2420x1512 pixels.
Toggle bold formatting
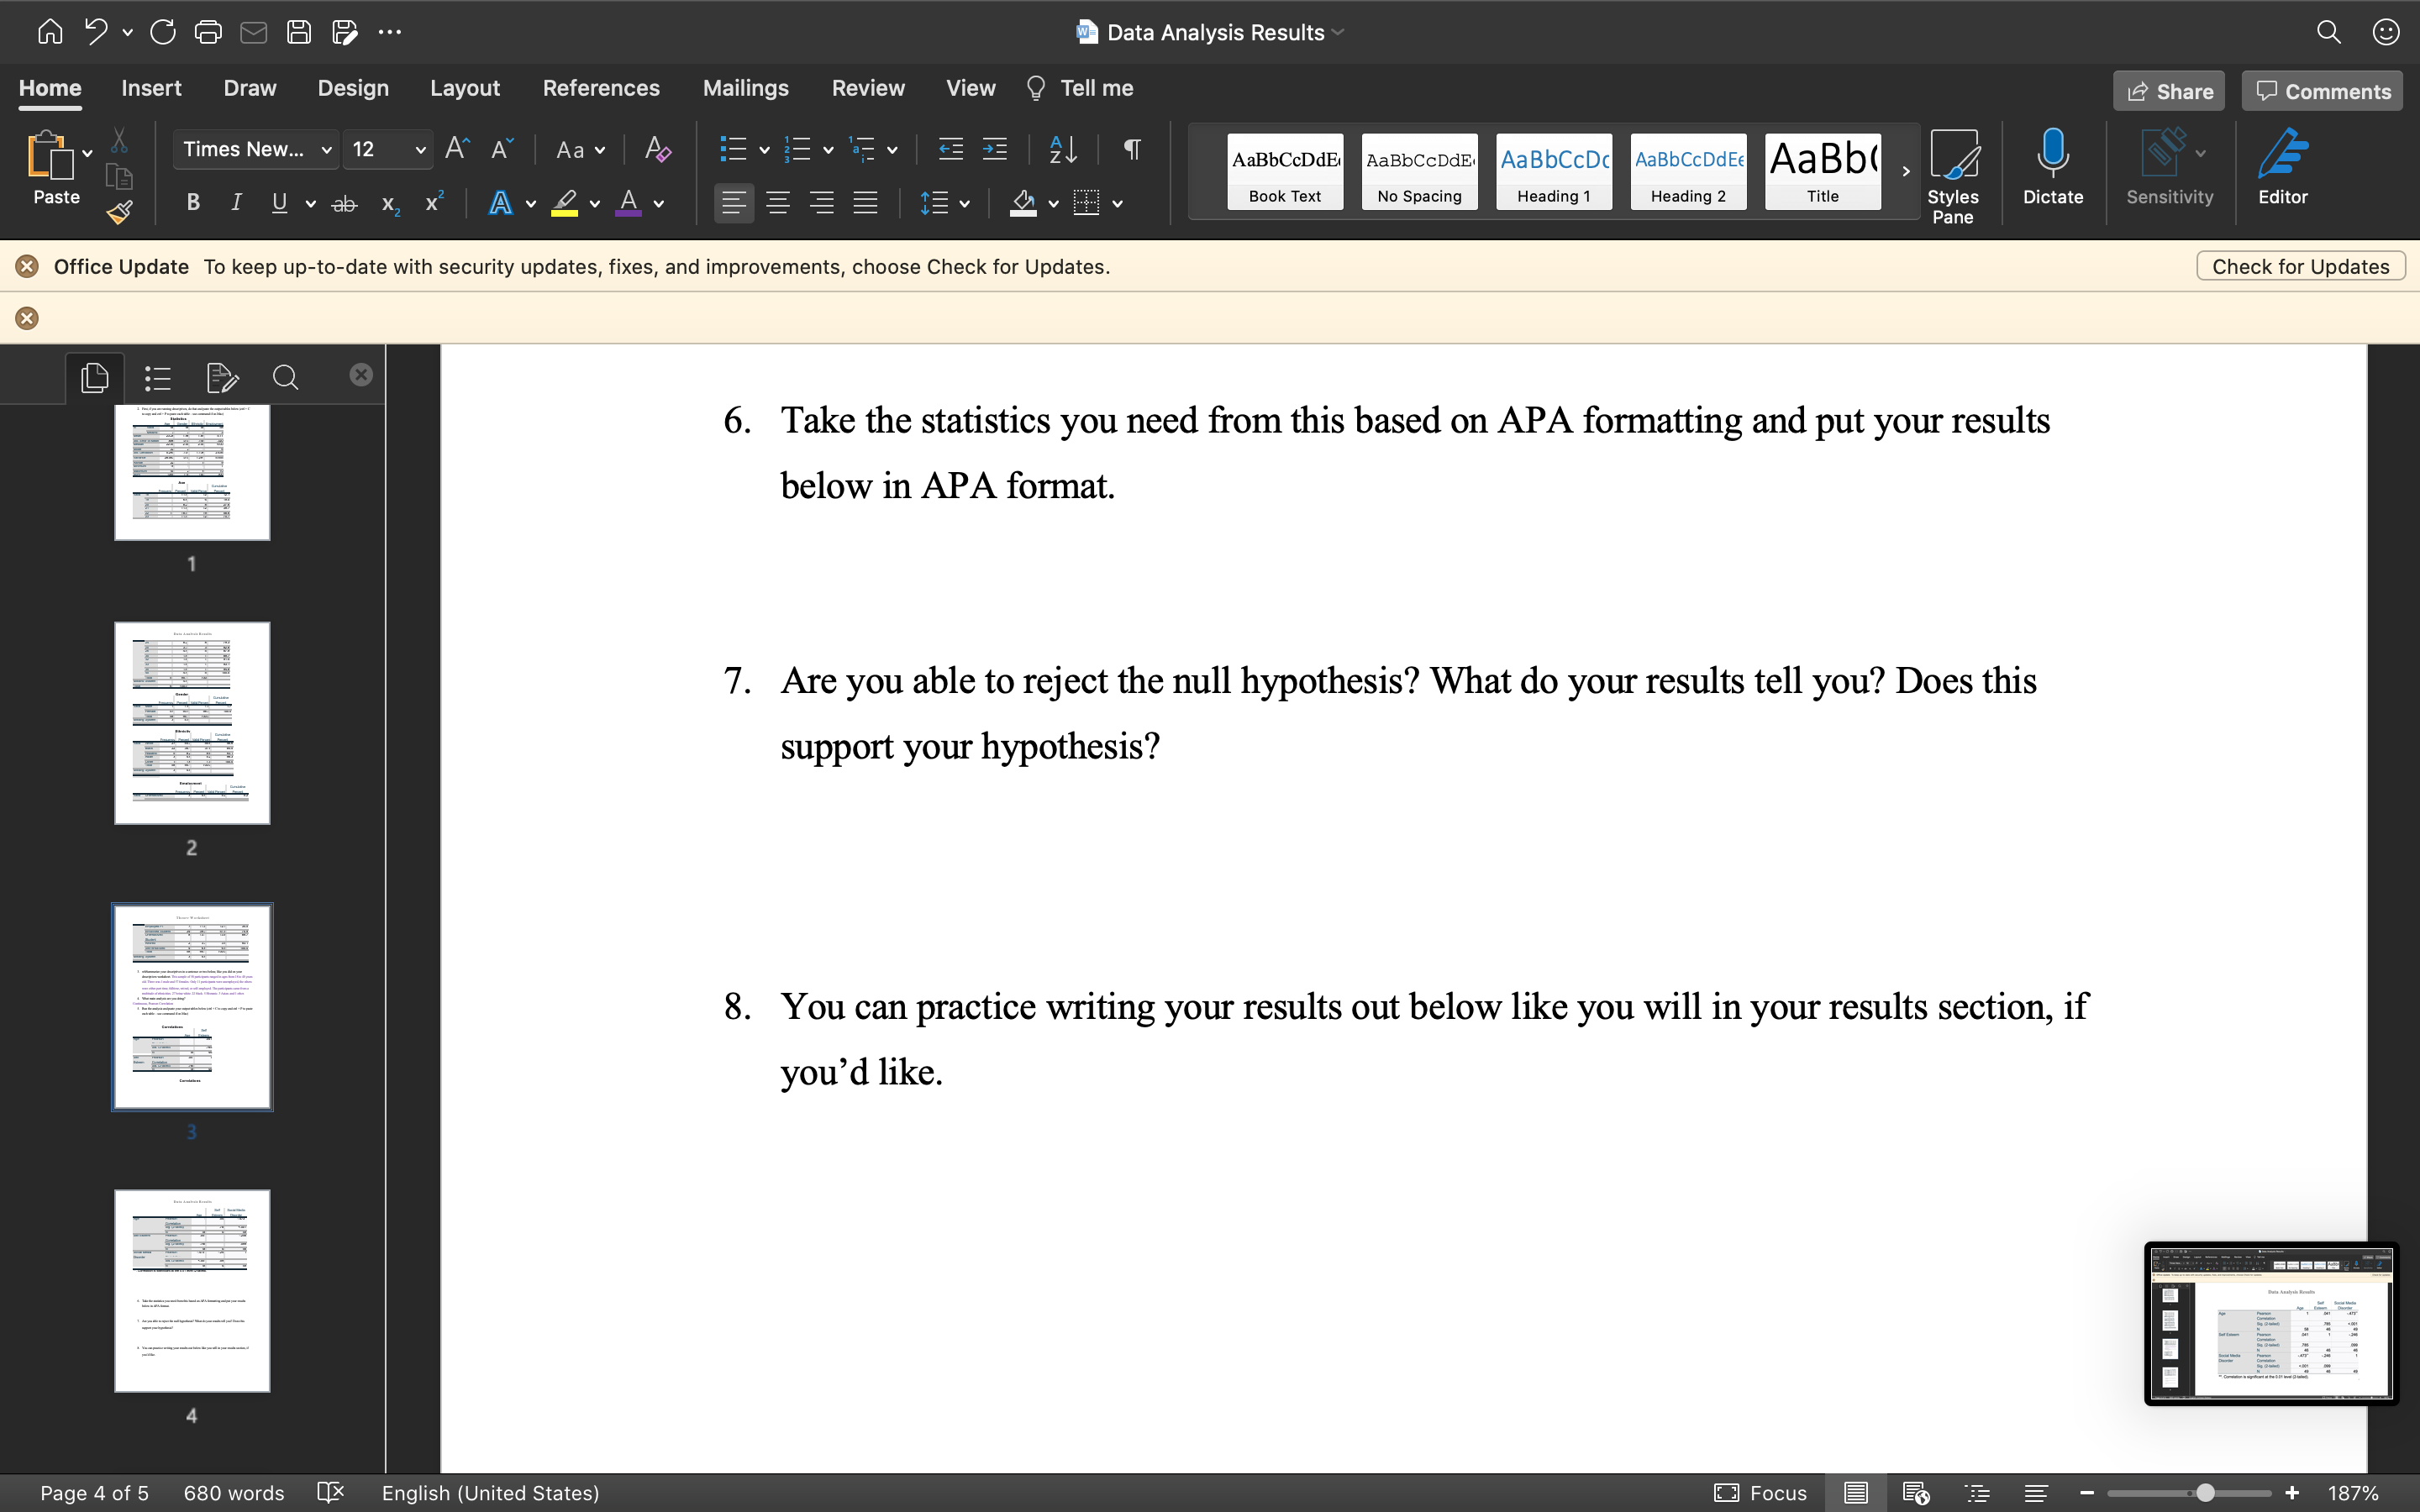(193, 204)
